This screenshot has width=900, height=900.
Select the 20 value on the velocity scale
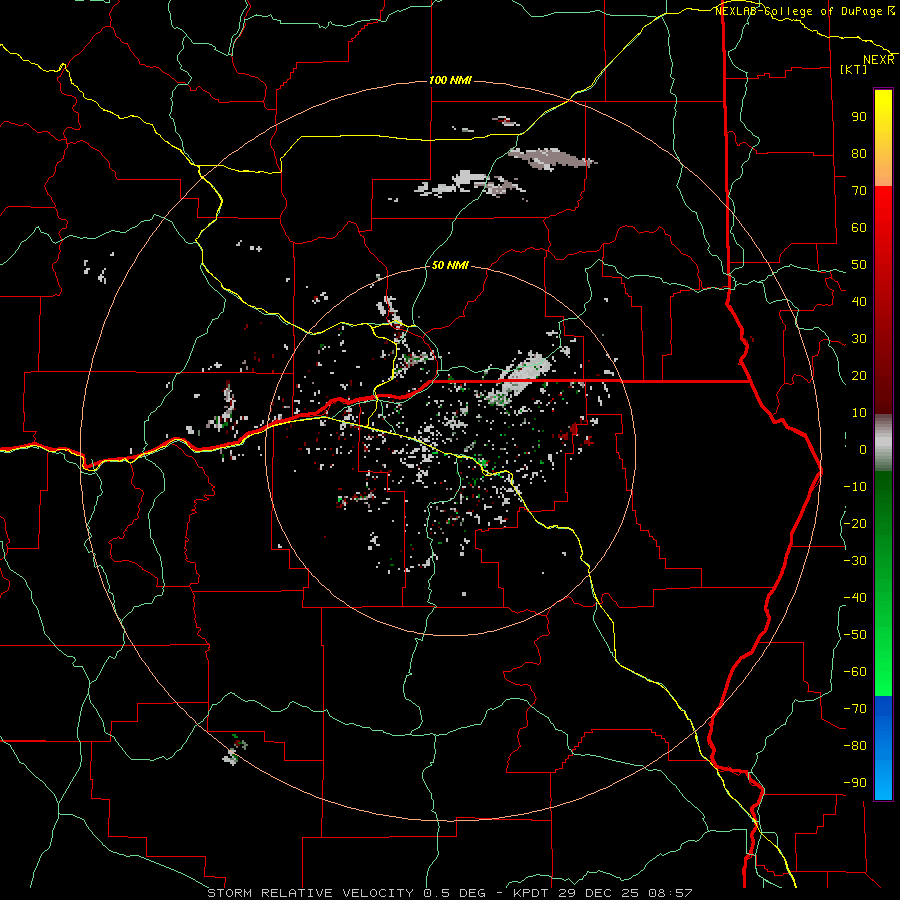coord(859,375)
